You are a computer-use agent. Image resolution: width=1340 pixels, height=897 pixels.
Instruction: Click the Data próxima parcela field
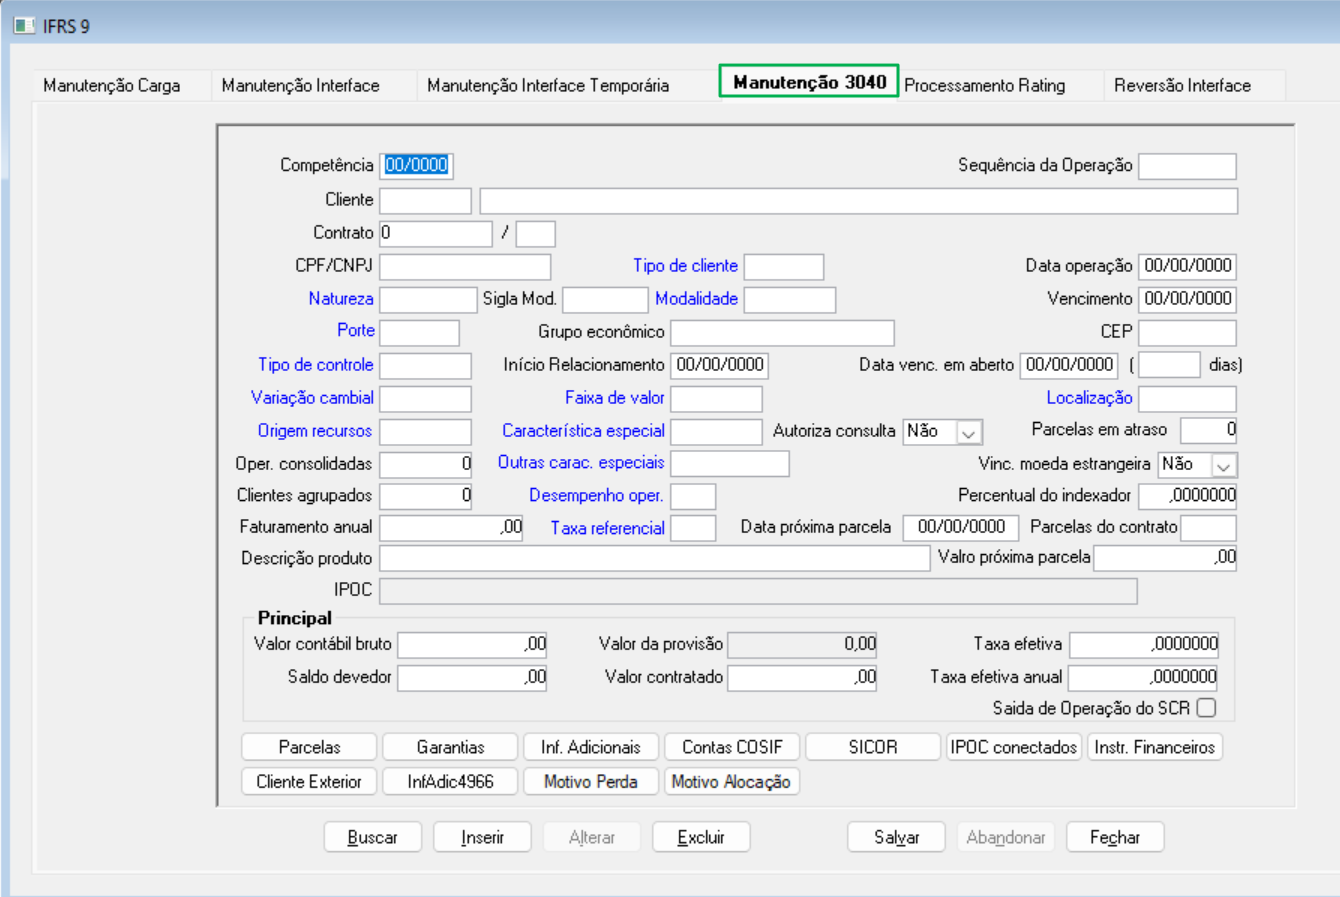961,528
